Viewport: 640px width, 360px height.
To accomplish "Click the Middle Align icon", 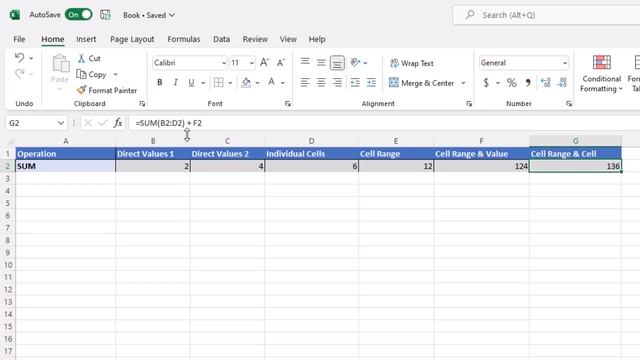I will [x=321, y=62].
